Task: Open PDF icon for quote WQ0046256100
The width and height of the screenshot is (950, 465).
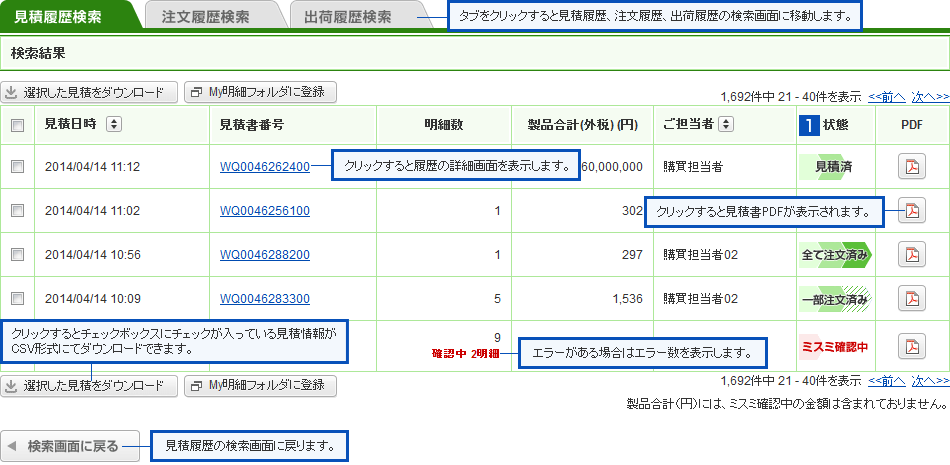Action: pos(911,211)
